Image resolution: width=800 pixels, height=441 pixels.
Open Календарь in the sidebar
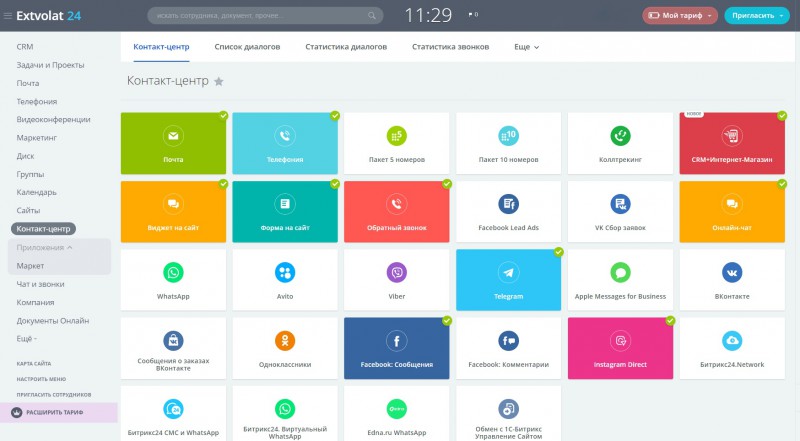(x=36, y=192)
